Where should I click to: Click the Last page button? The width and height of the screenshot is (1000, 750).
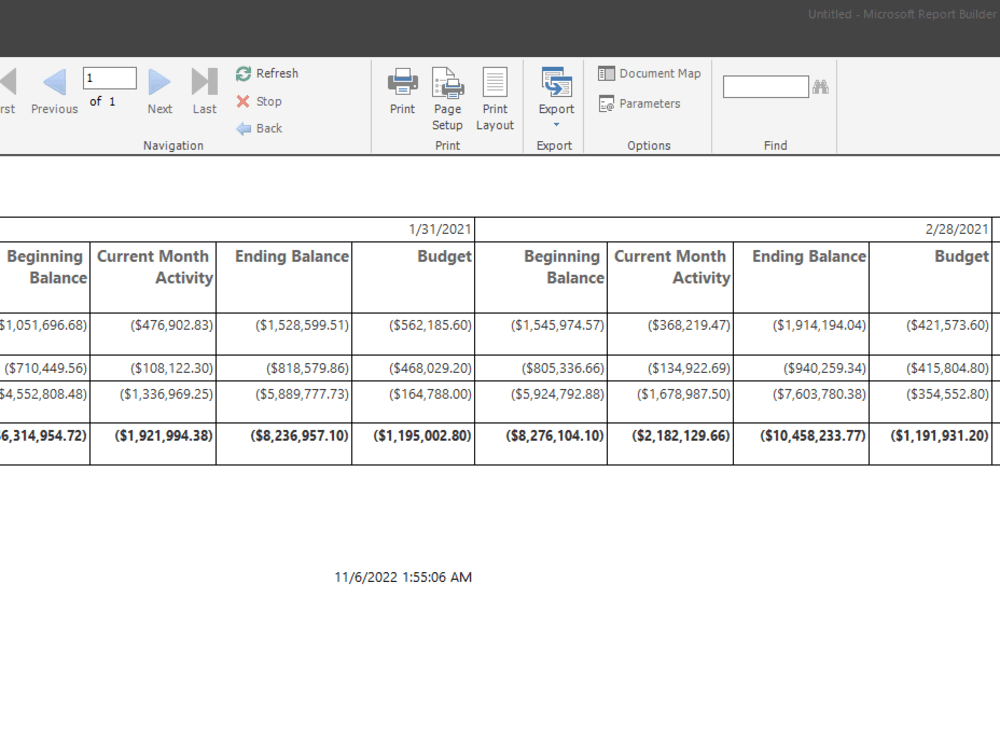tap(204, 82)
